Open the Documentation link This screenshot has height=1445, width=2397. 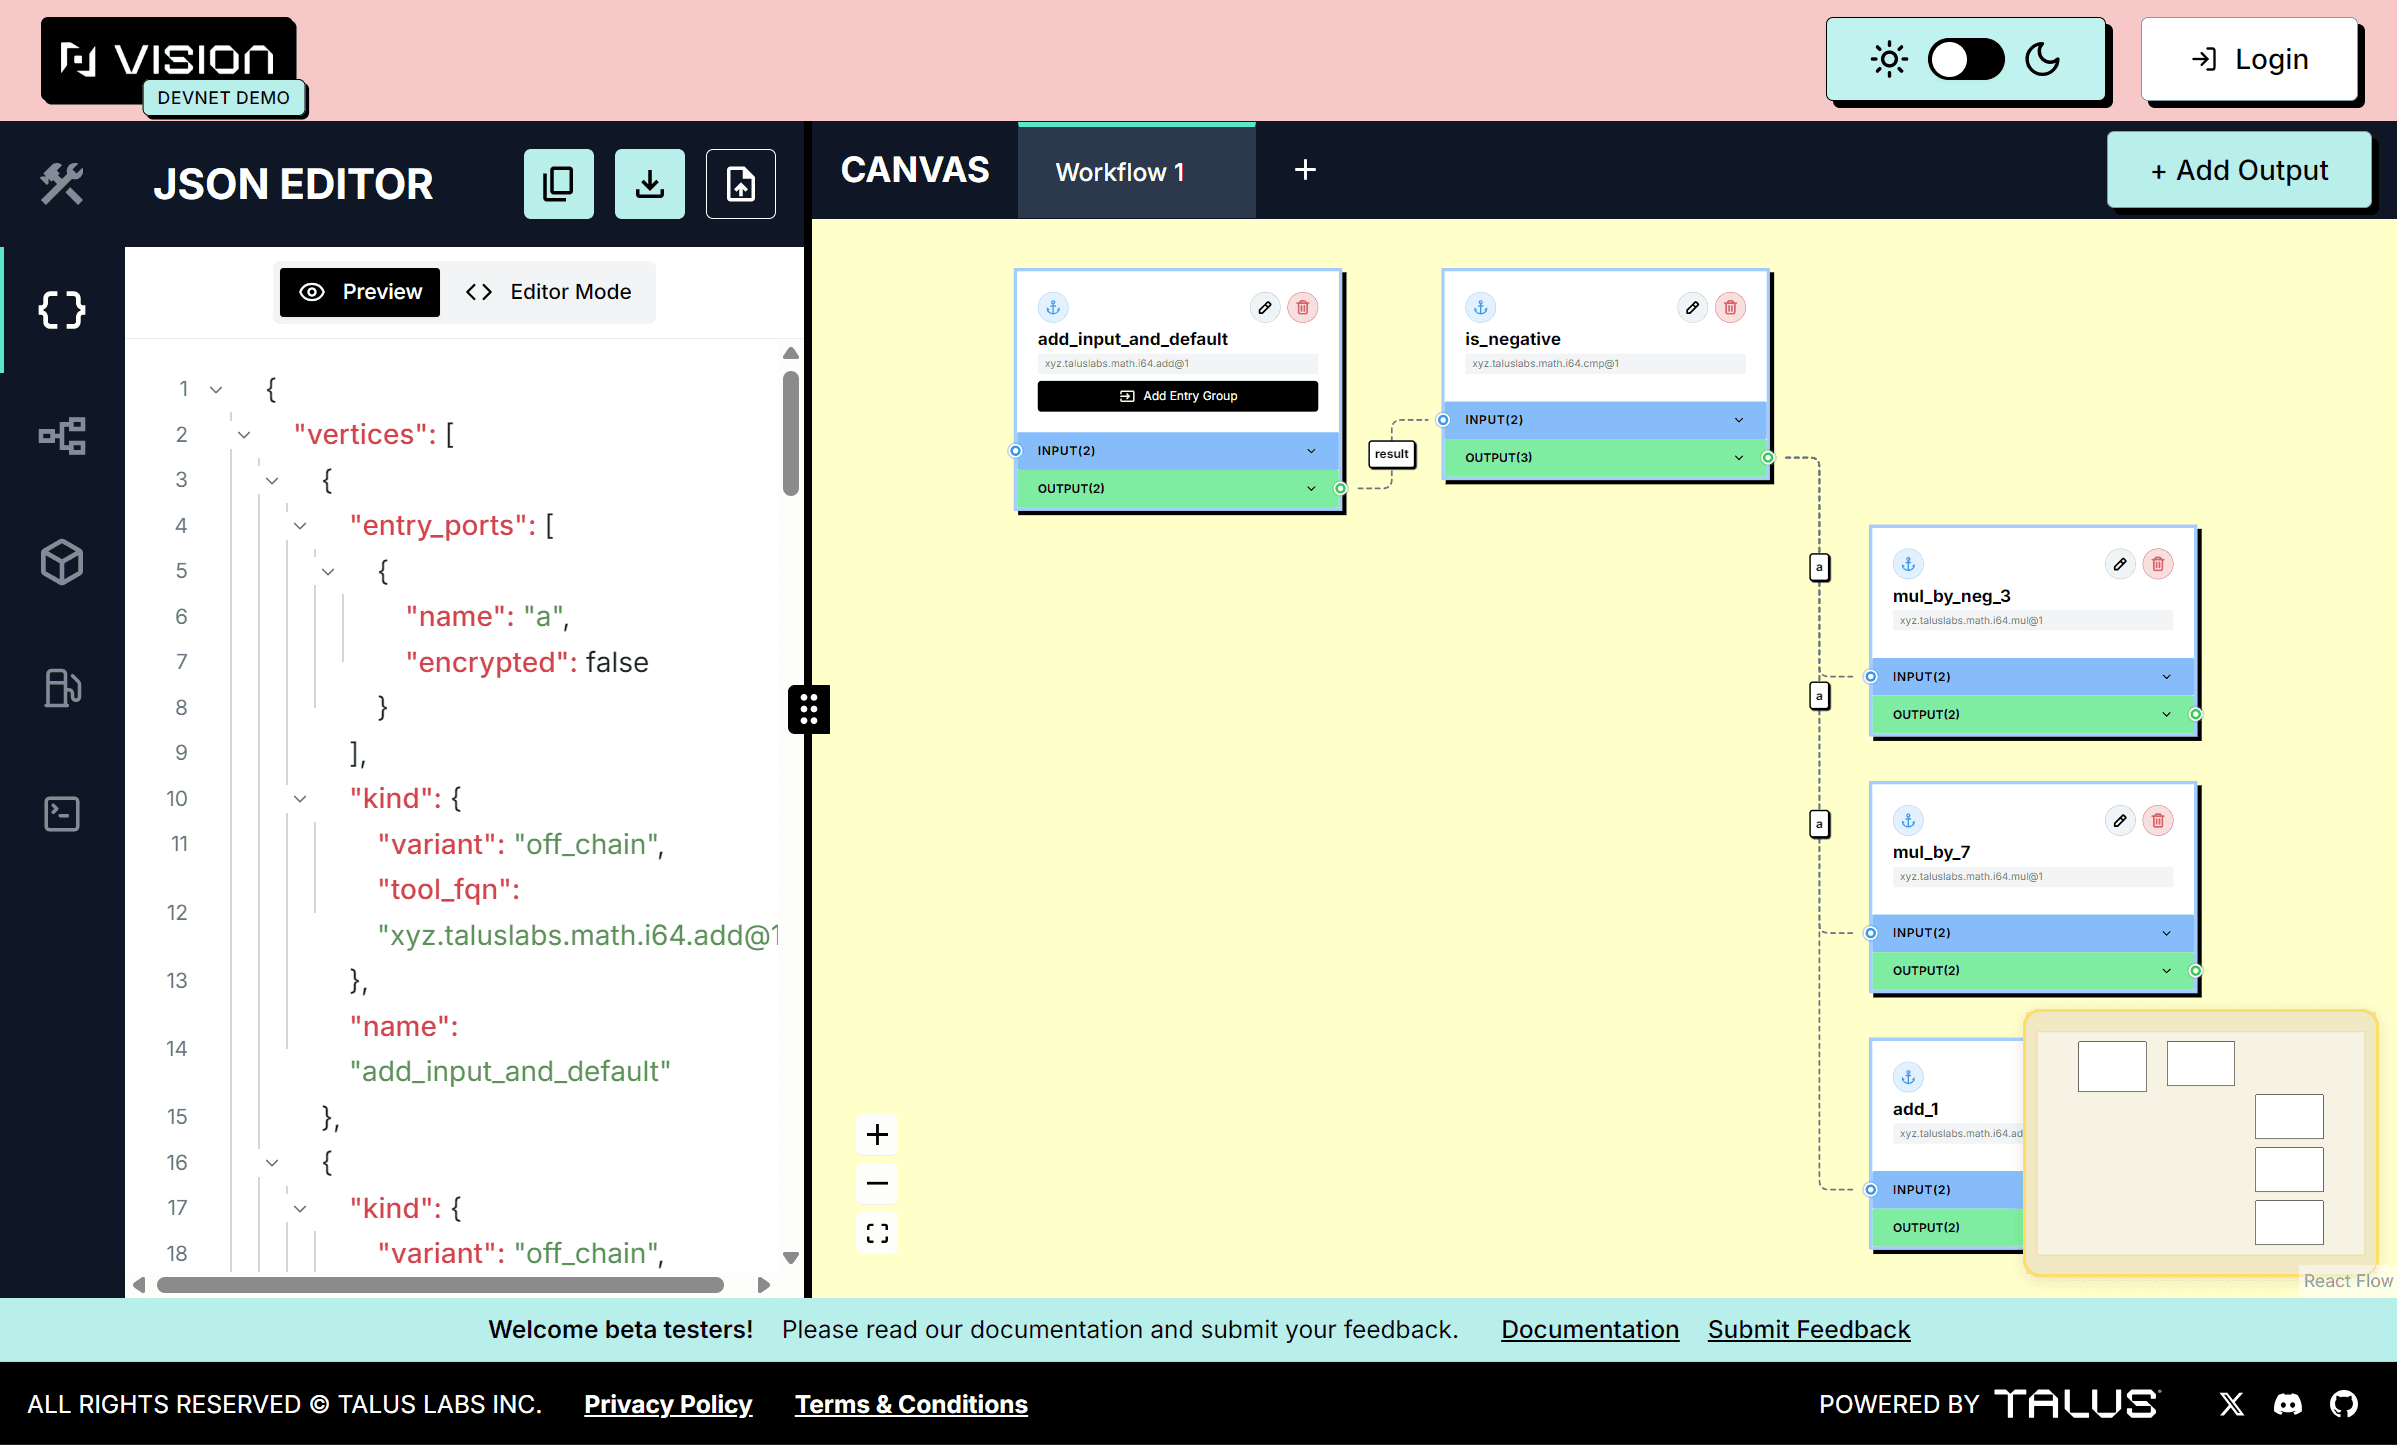pos(1590,1330)
